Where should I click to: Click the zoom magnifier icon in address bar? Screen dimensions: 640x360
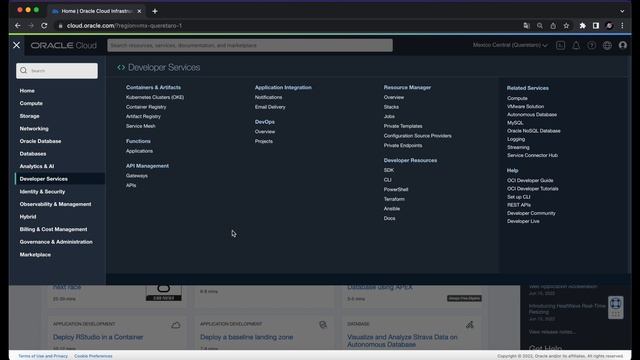tap(540, 26)
